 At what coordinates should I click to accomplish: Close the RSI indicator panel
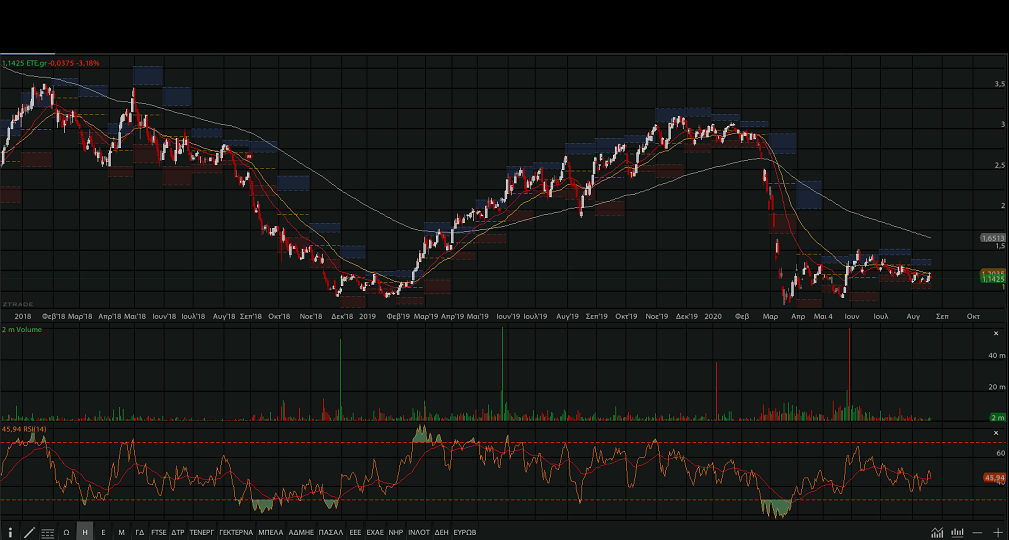coord(995,431)
